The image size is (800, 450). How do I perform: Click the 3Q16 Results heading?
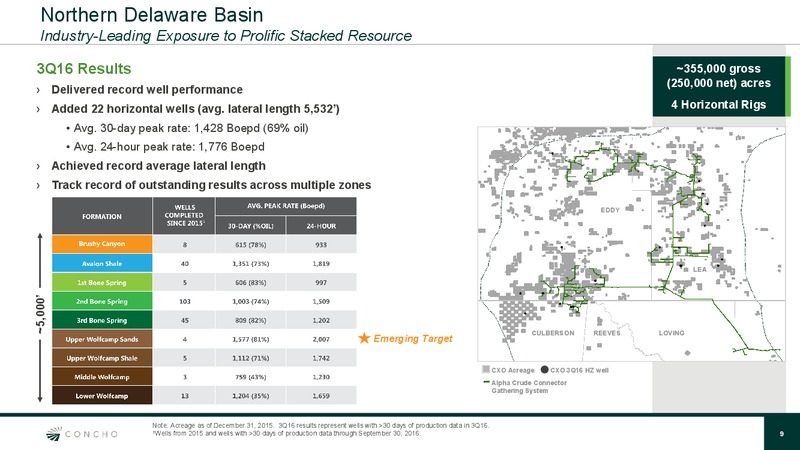(84, 68)
